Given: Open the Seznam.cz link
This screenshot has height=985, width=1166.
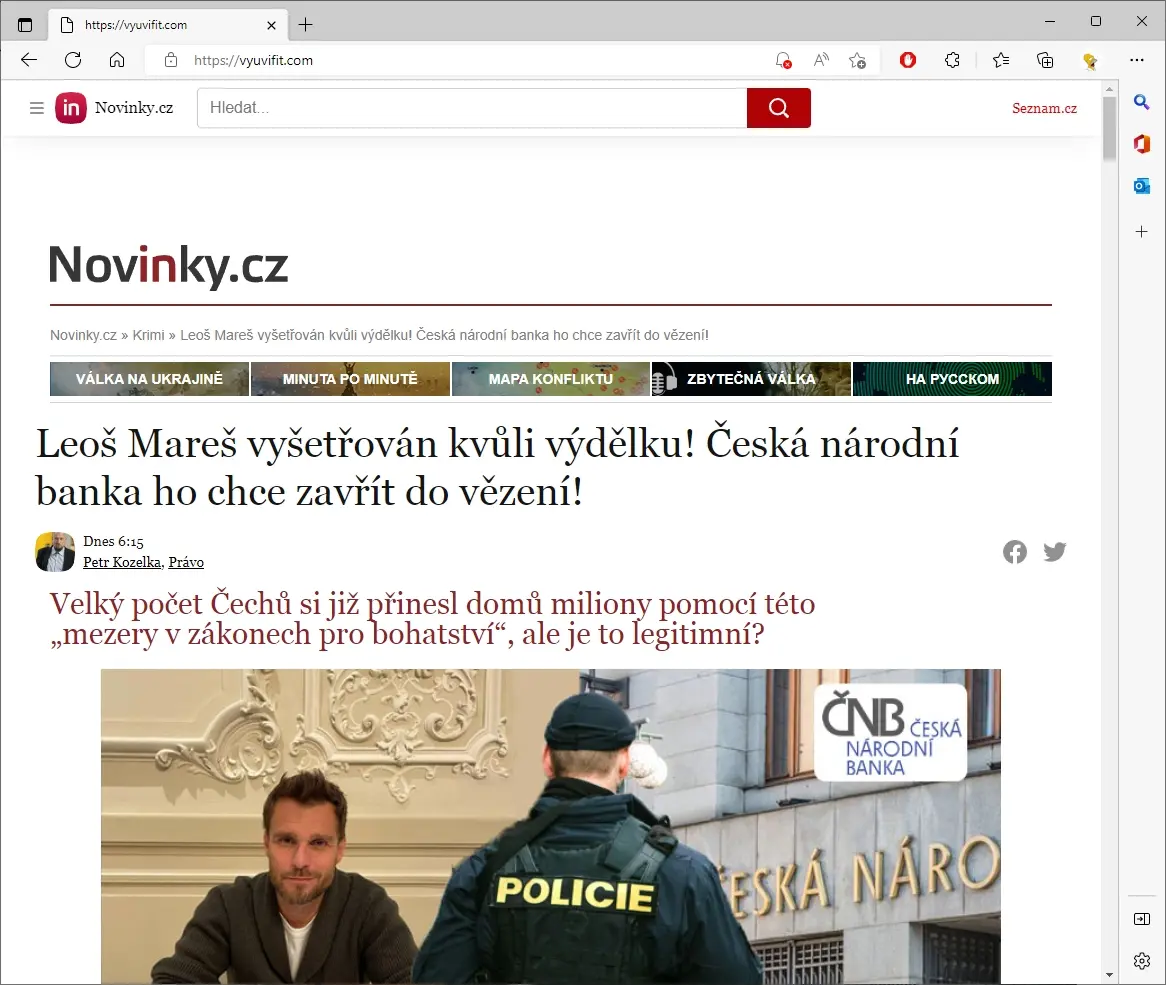Looking at the screenshot, I should [x=1044, y=109].
